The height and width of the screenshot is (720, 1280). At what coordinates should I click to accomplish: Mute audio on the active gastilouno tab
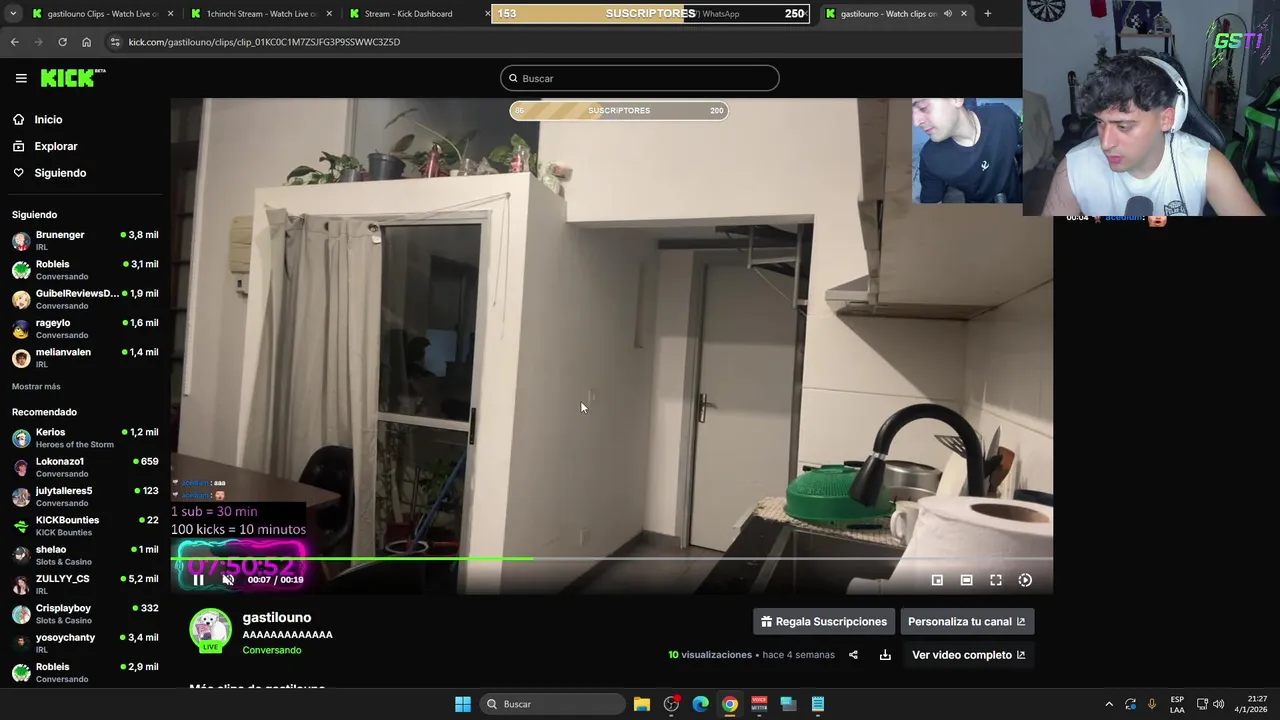click(x=947, y=14)
